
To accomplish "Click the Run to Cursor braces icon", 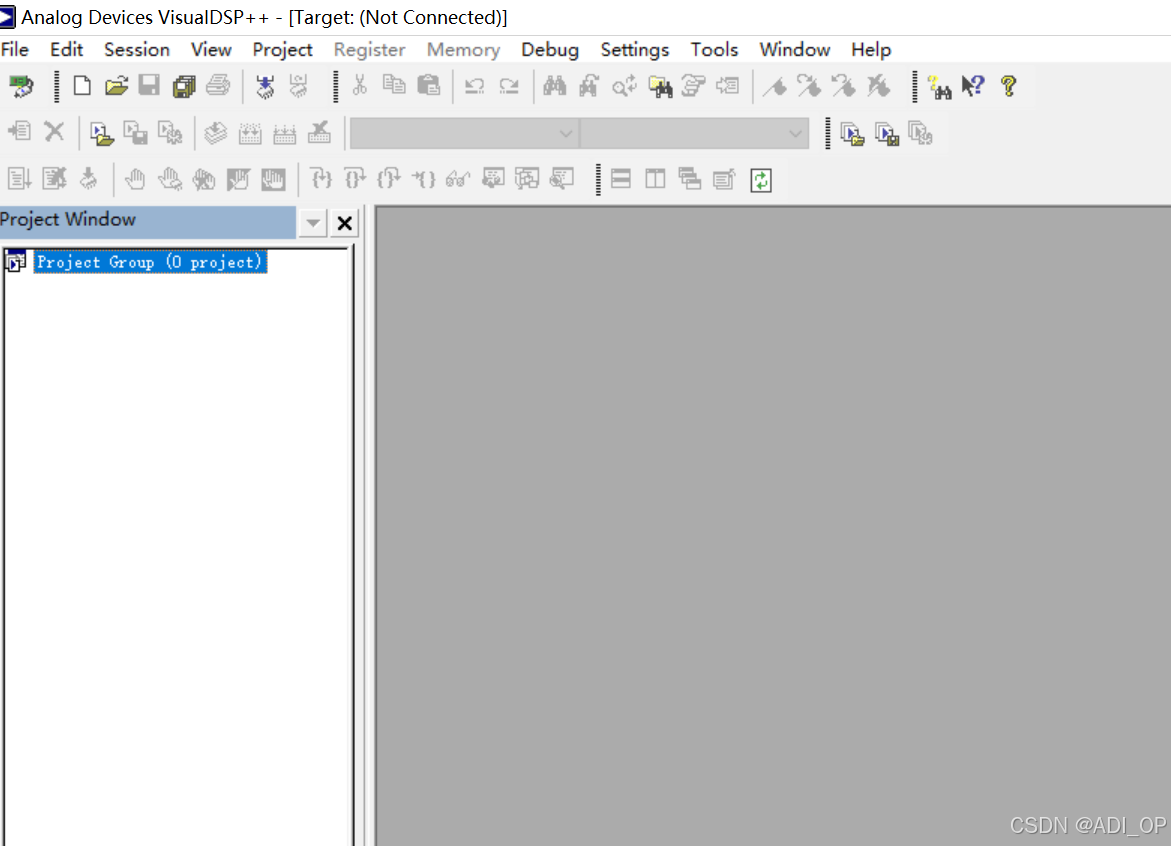I will 423,178.
